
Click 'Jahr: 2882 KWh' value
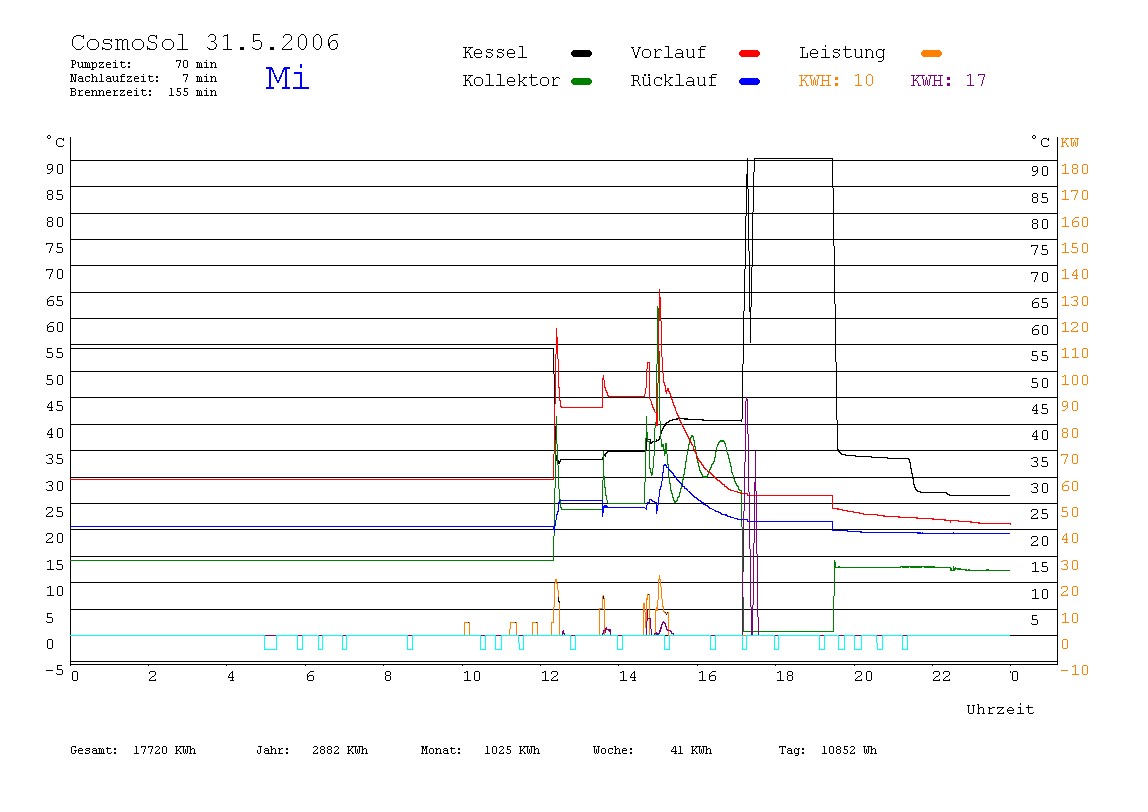pos(312,750)
